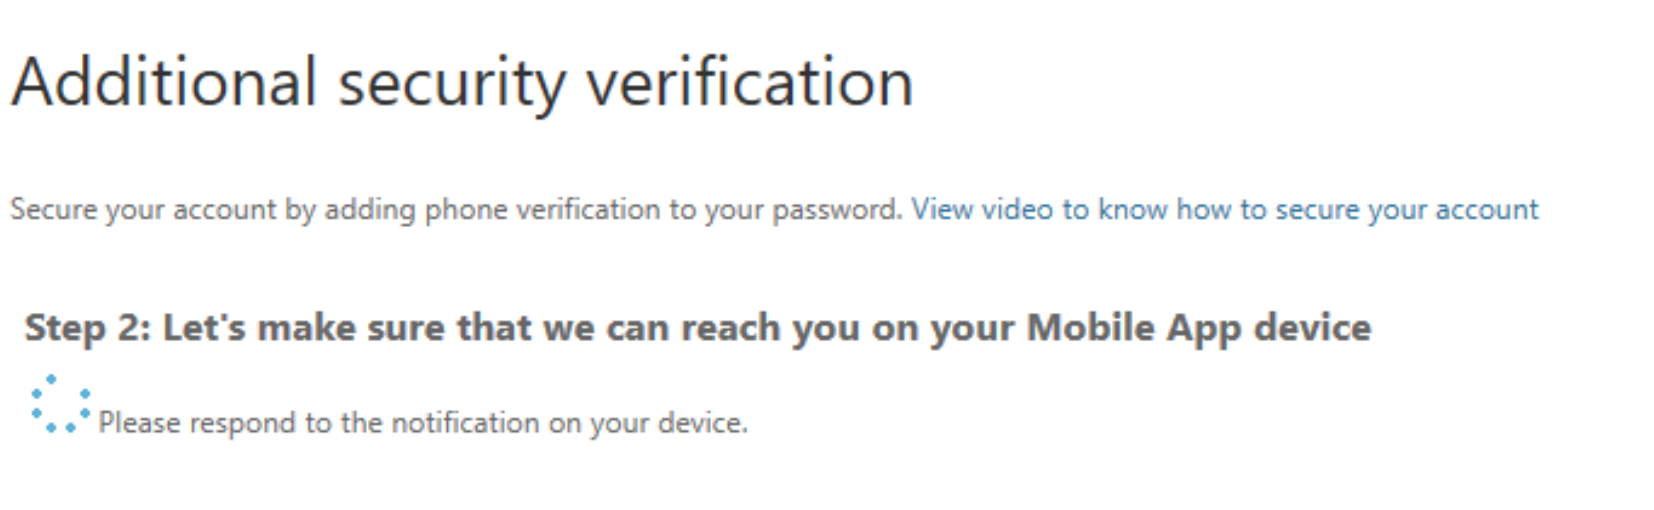Click the blue loading spinner icon
Image resolution: width=1654 pixels, height=510 pixels.
coord(60,404)
